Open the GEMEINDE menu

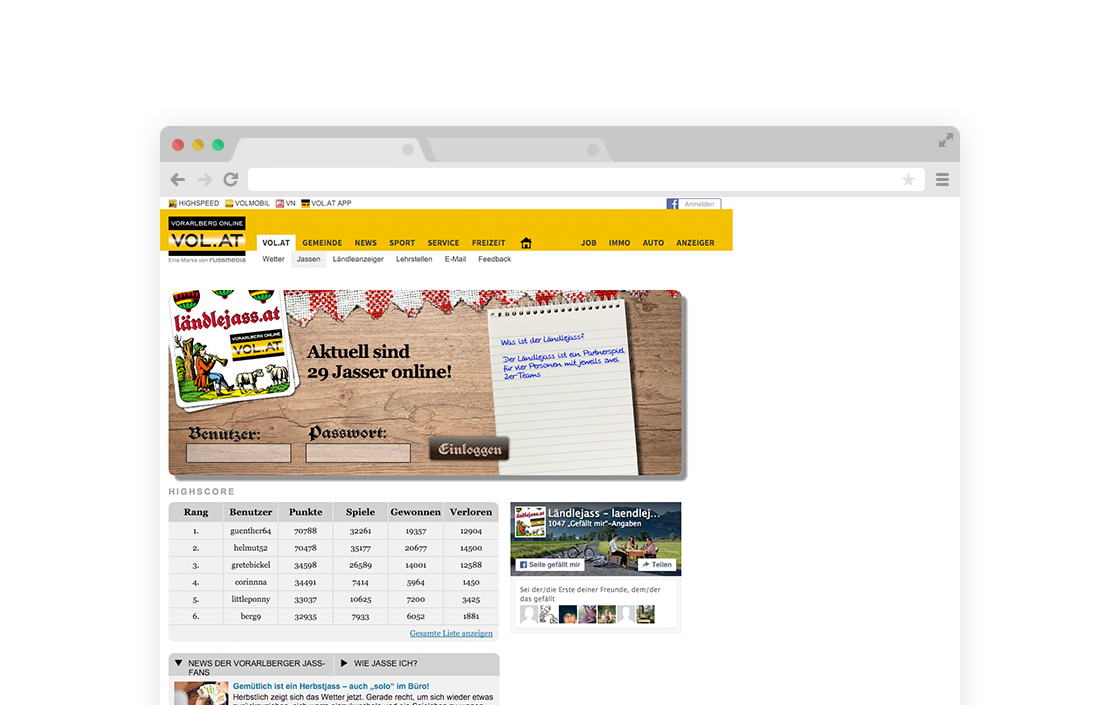point(322,243)
